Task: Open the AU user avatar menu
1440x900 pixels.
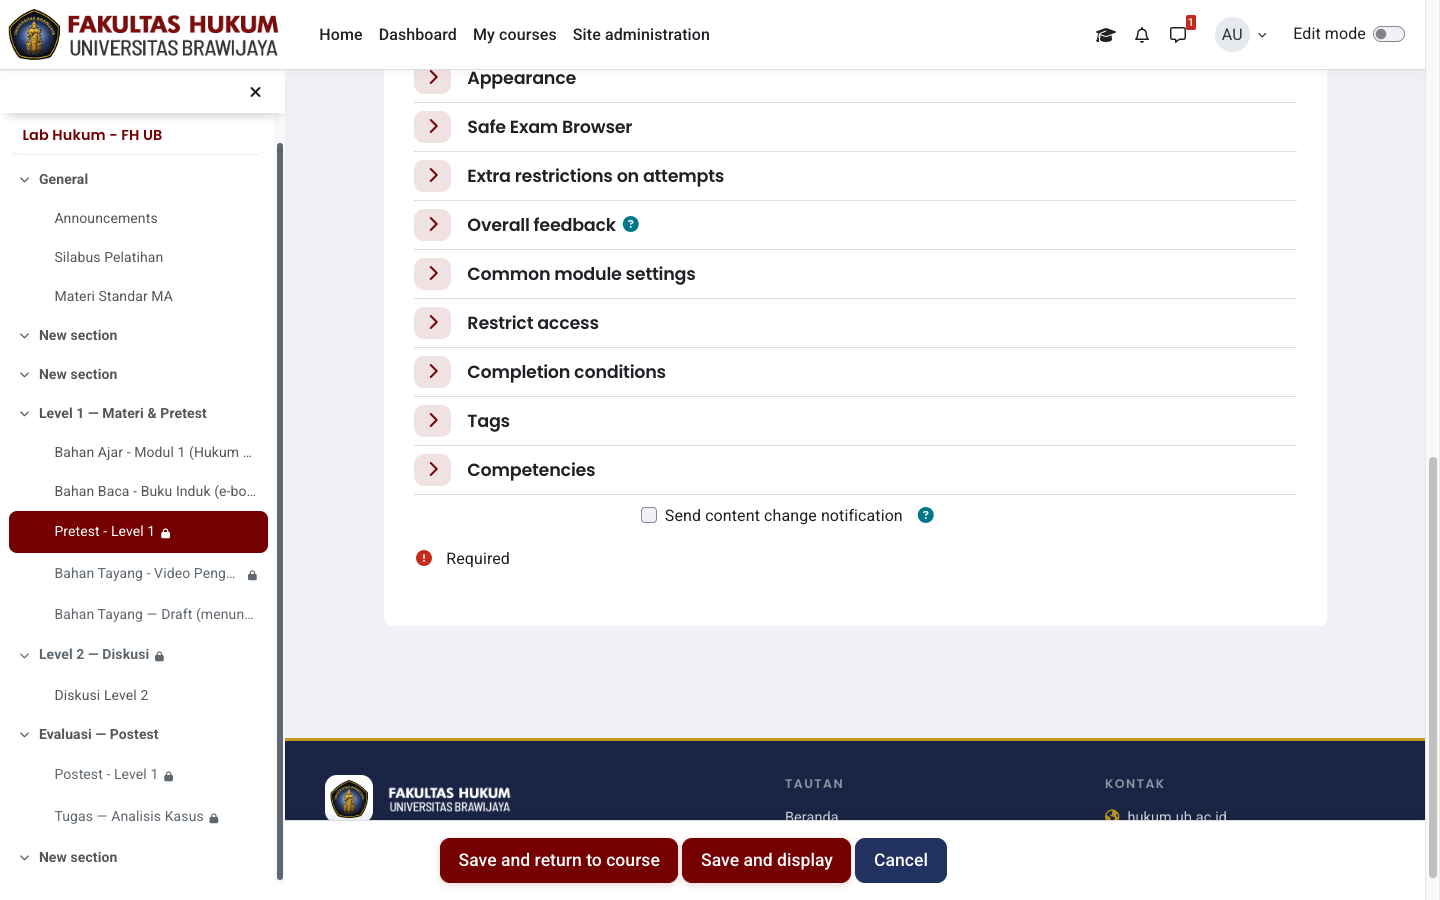Action: pyautogui.click(x=1232, y=34)
